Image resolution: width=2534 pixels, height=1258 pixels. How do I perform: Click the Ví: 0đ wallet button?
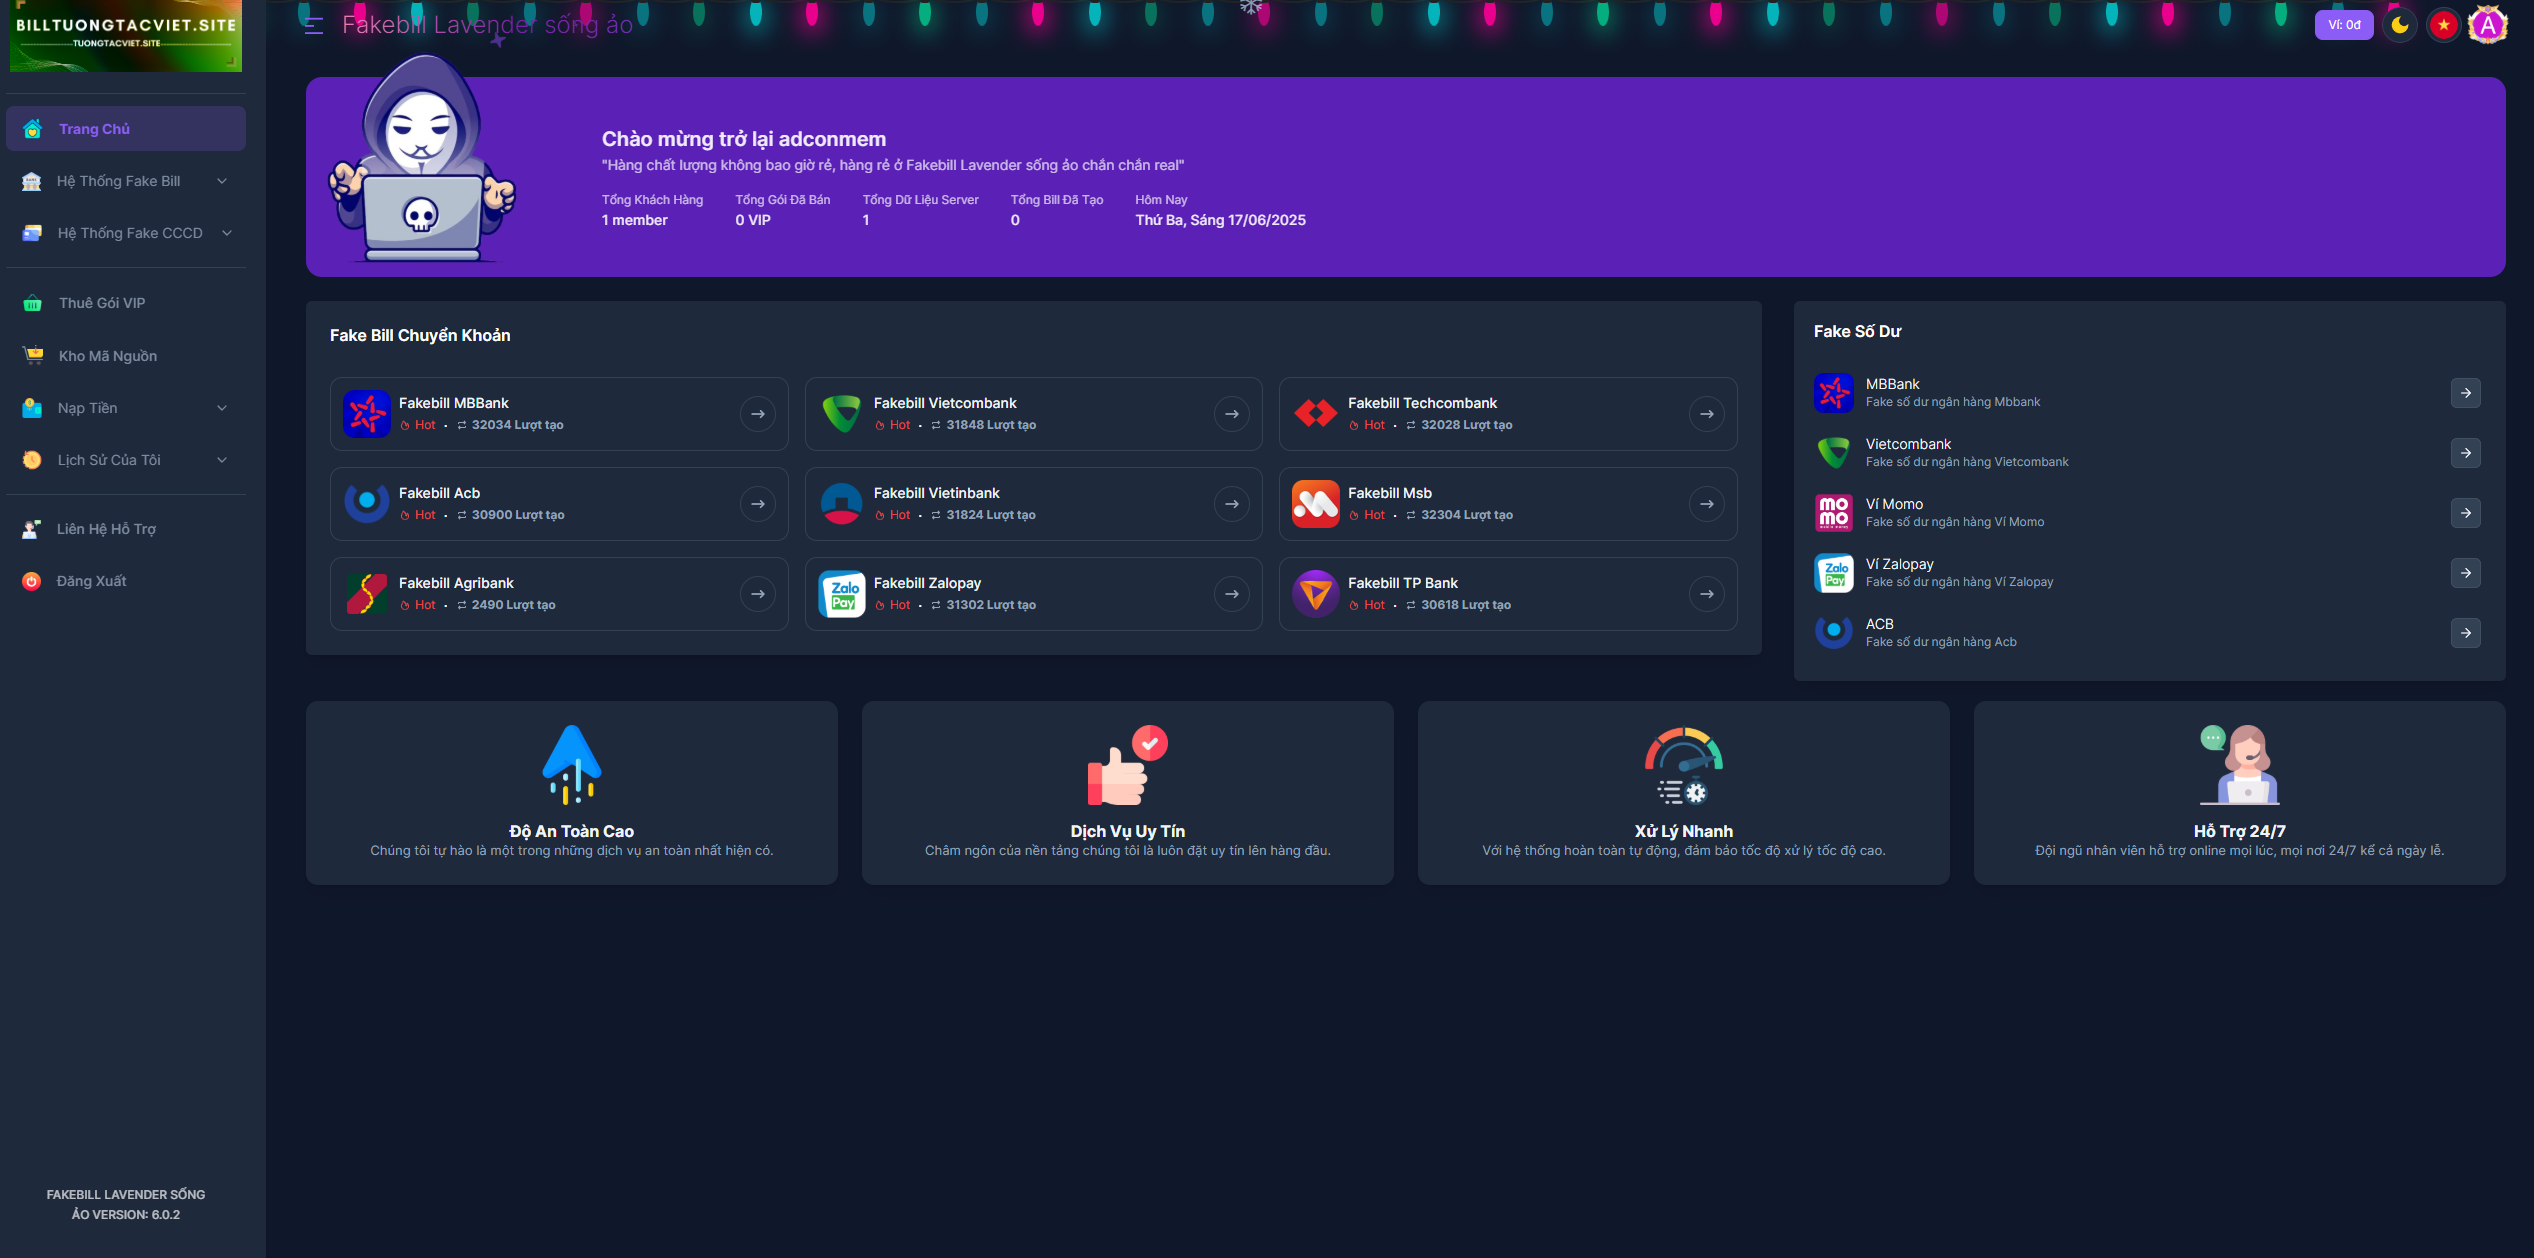[x=2344, y=24]
